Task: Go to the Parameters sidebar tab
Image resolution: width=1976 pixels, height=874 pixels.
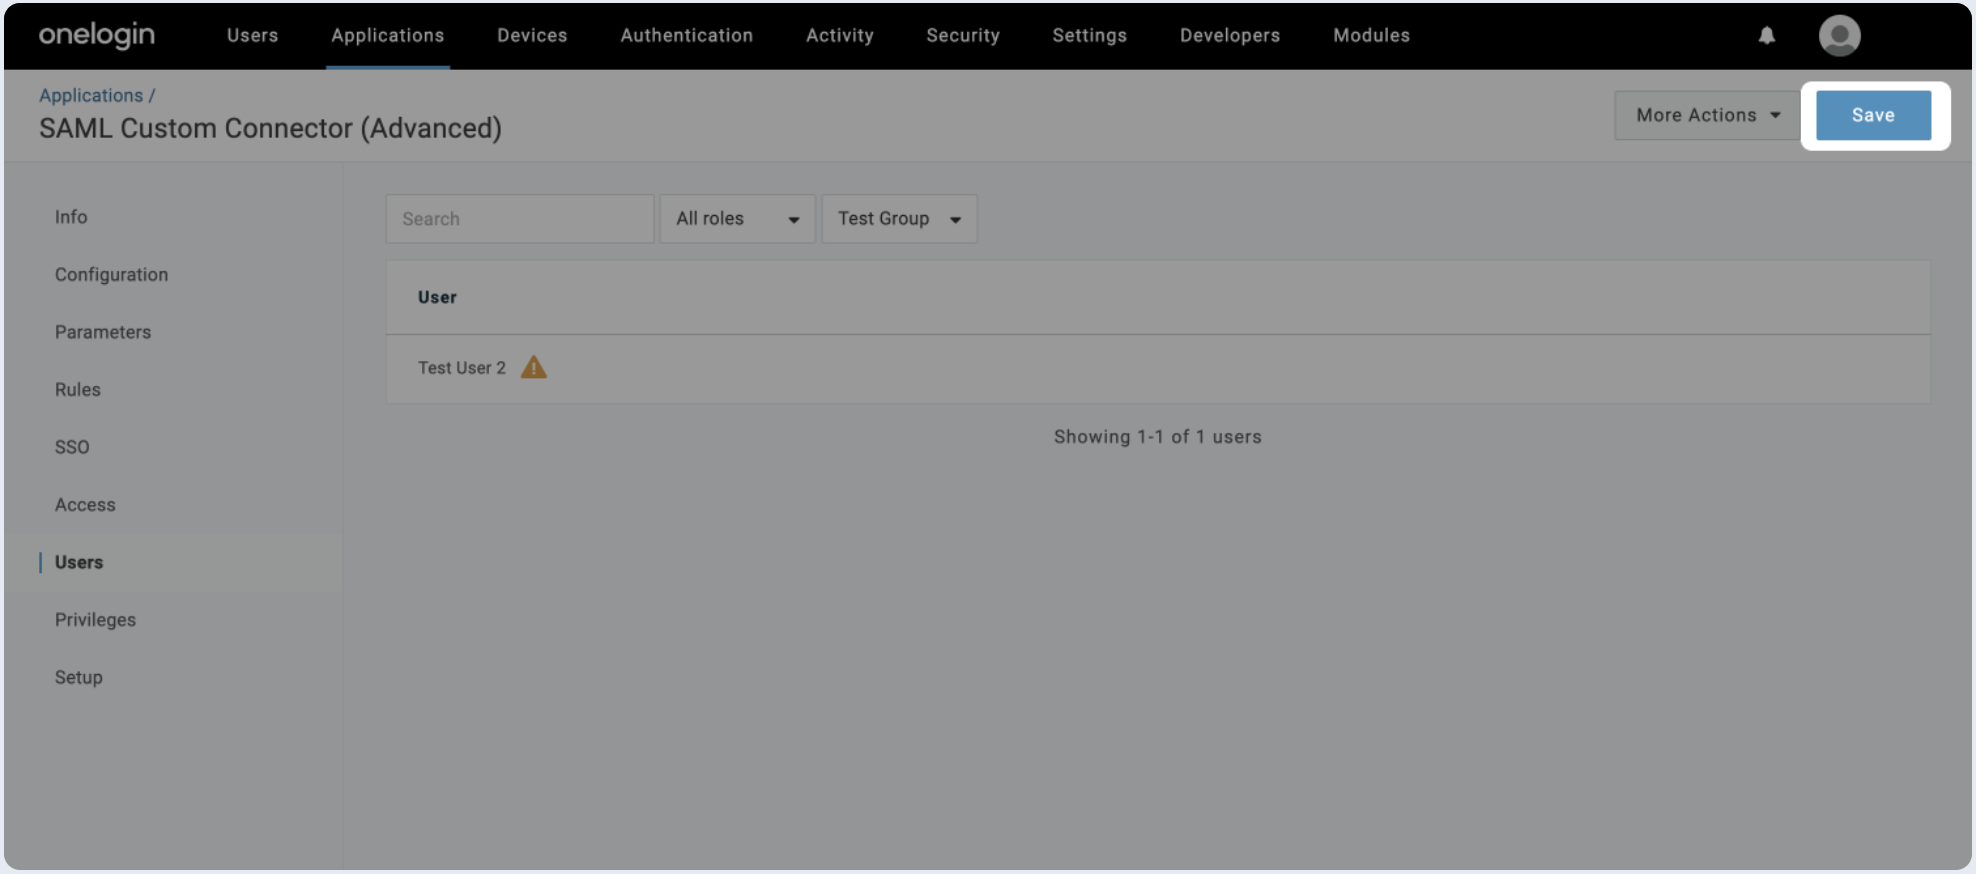Action: [x=103, y=332]
